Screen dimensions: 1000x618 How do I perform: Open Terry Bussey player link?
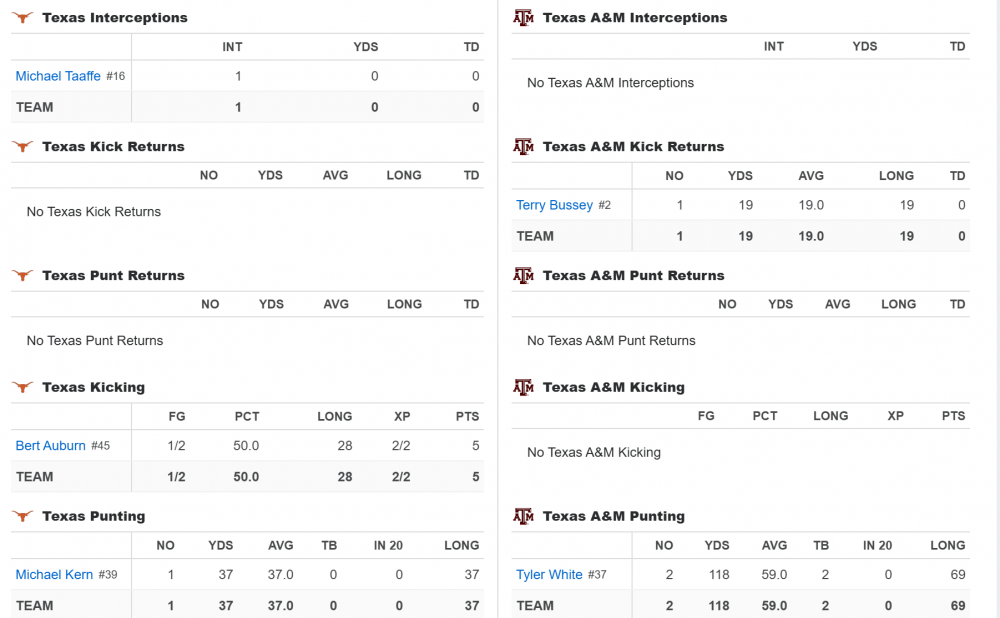tap(554, 205)
